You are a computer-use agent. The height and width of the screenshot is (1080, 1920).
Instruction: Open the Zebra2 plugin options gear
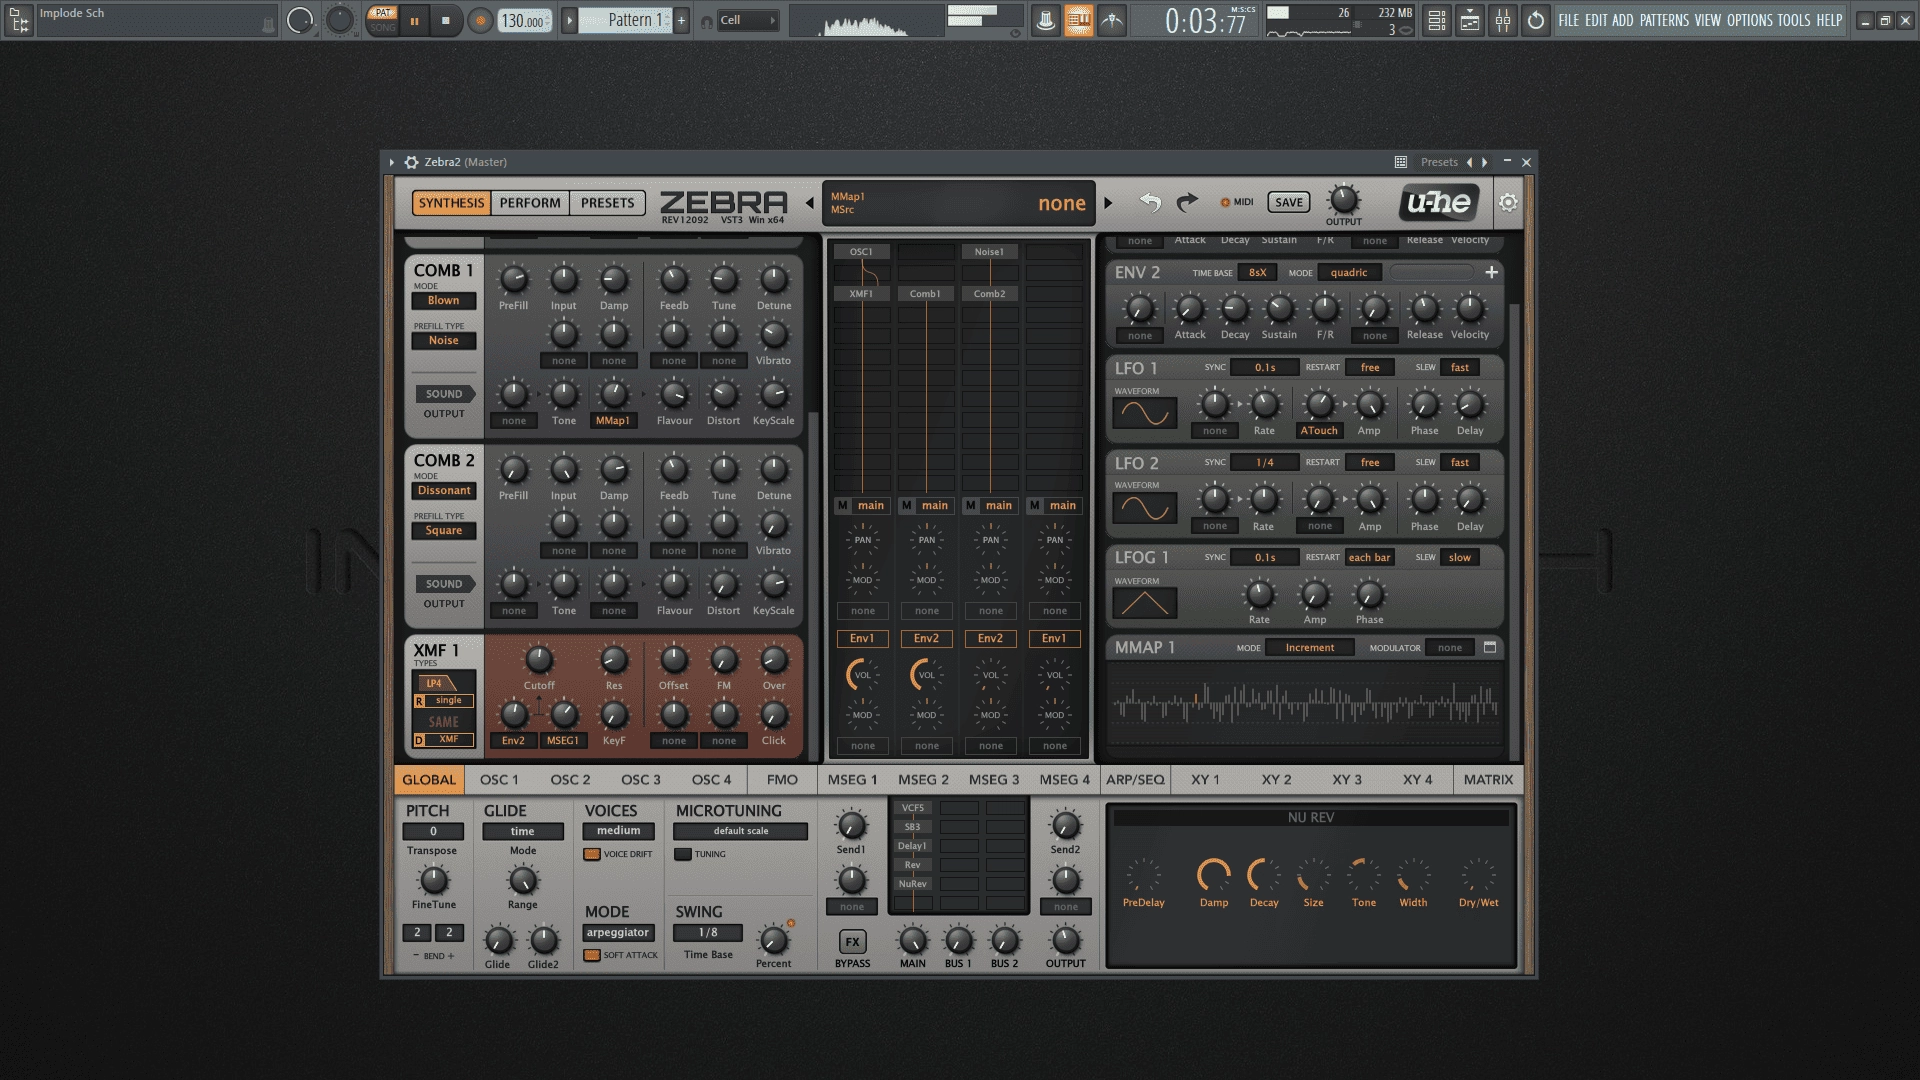point(411,162)
